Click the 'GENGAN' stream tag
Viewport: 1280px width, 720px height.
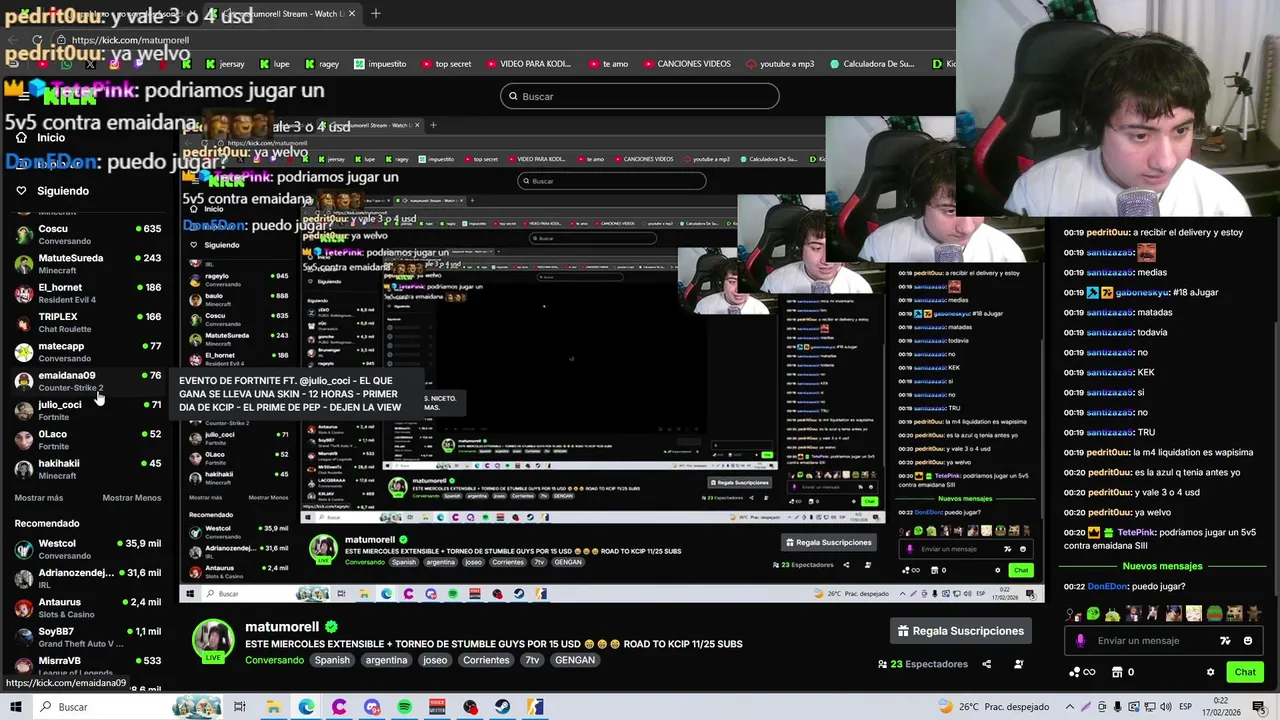tap(575, 660)
